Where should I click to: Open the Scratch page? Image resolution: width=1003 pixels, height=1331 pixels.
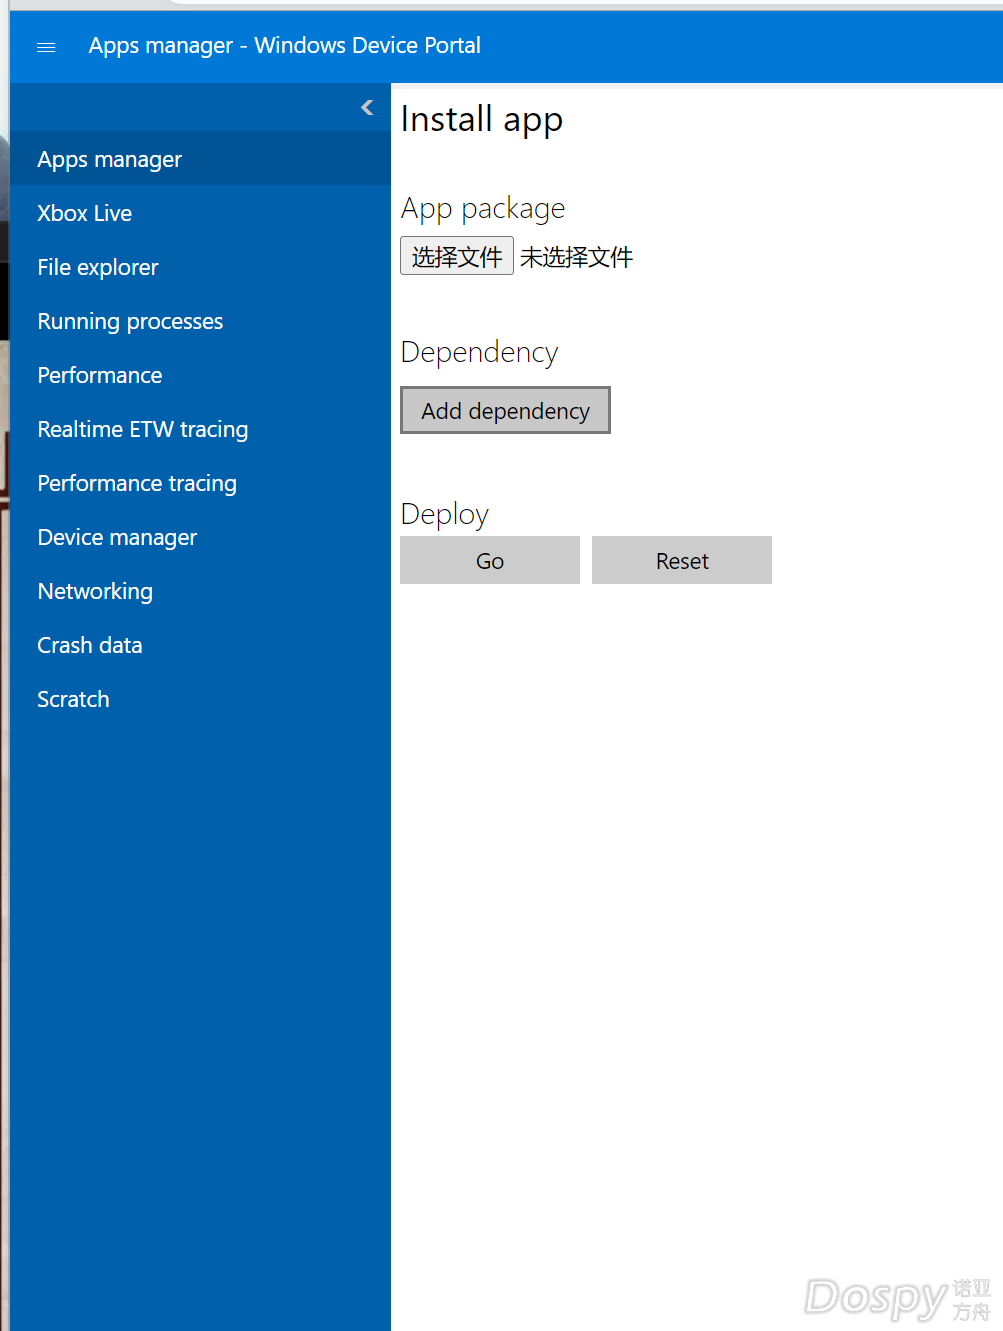(x=73, y=700)
